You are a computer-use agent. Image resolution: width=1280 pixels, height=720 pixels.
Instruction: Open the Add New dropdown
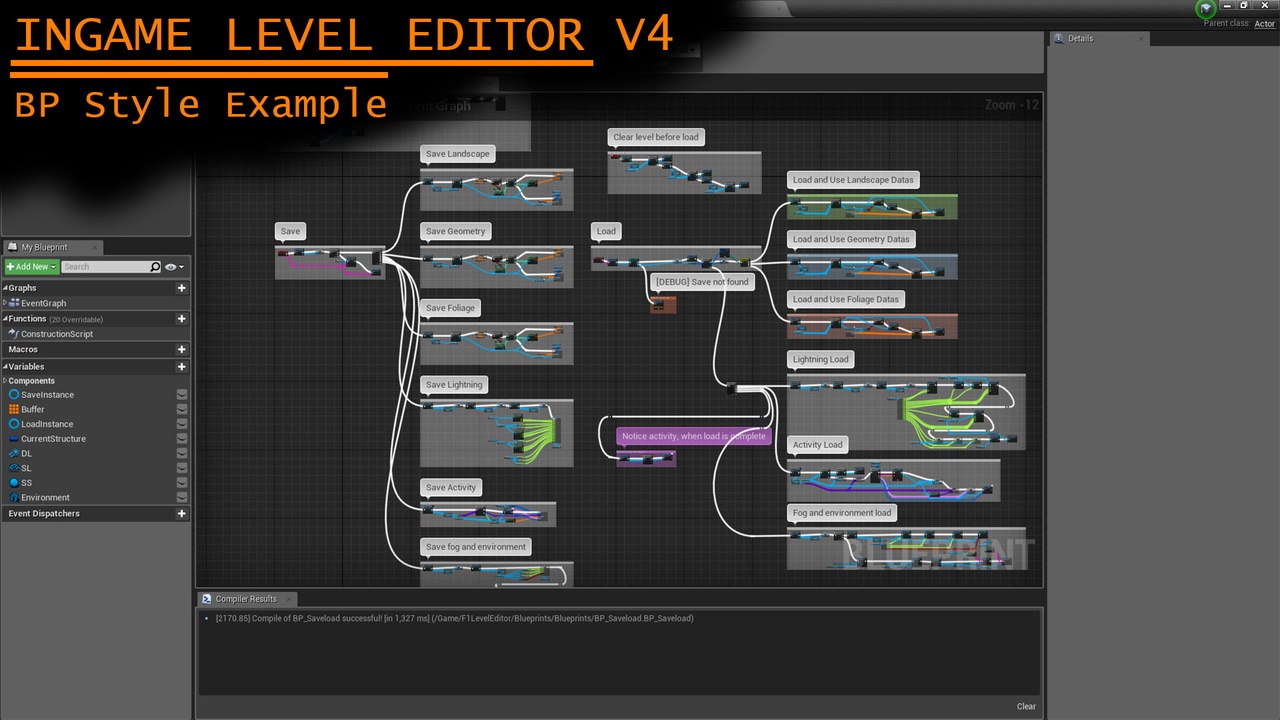coord(30,267)
